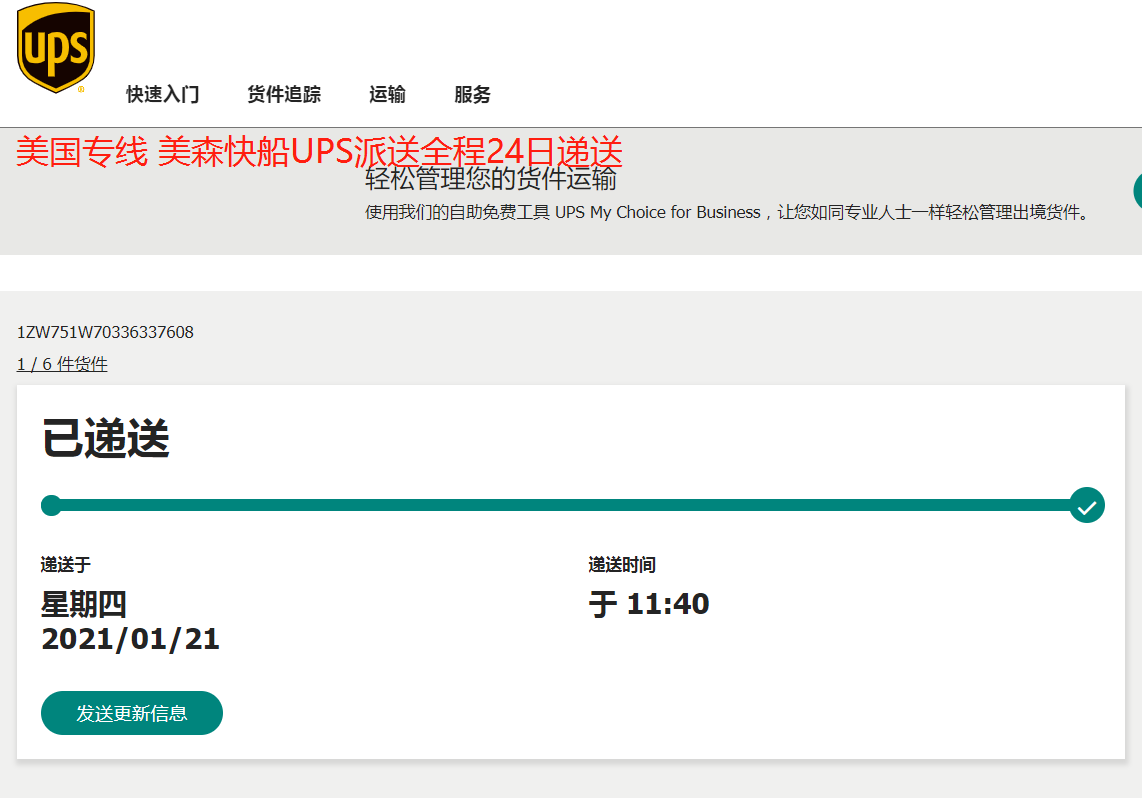Open the 快速入门 menu
Image resolution: width=1142 pixels, height=798 pixels.
tap(163, 95)
